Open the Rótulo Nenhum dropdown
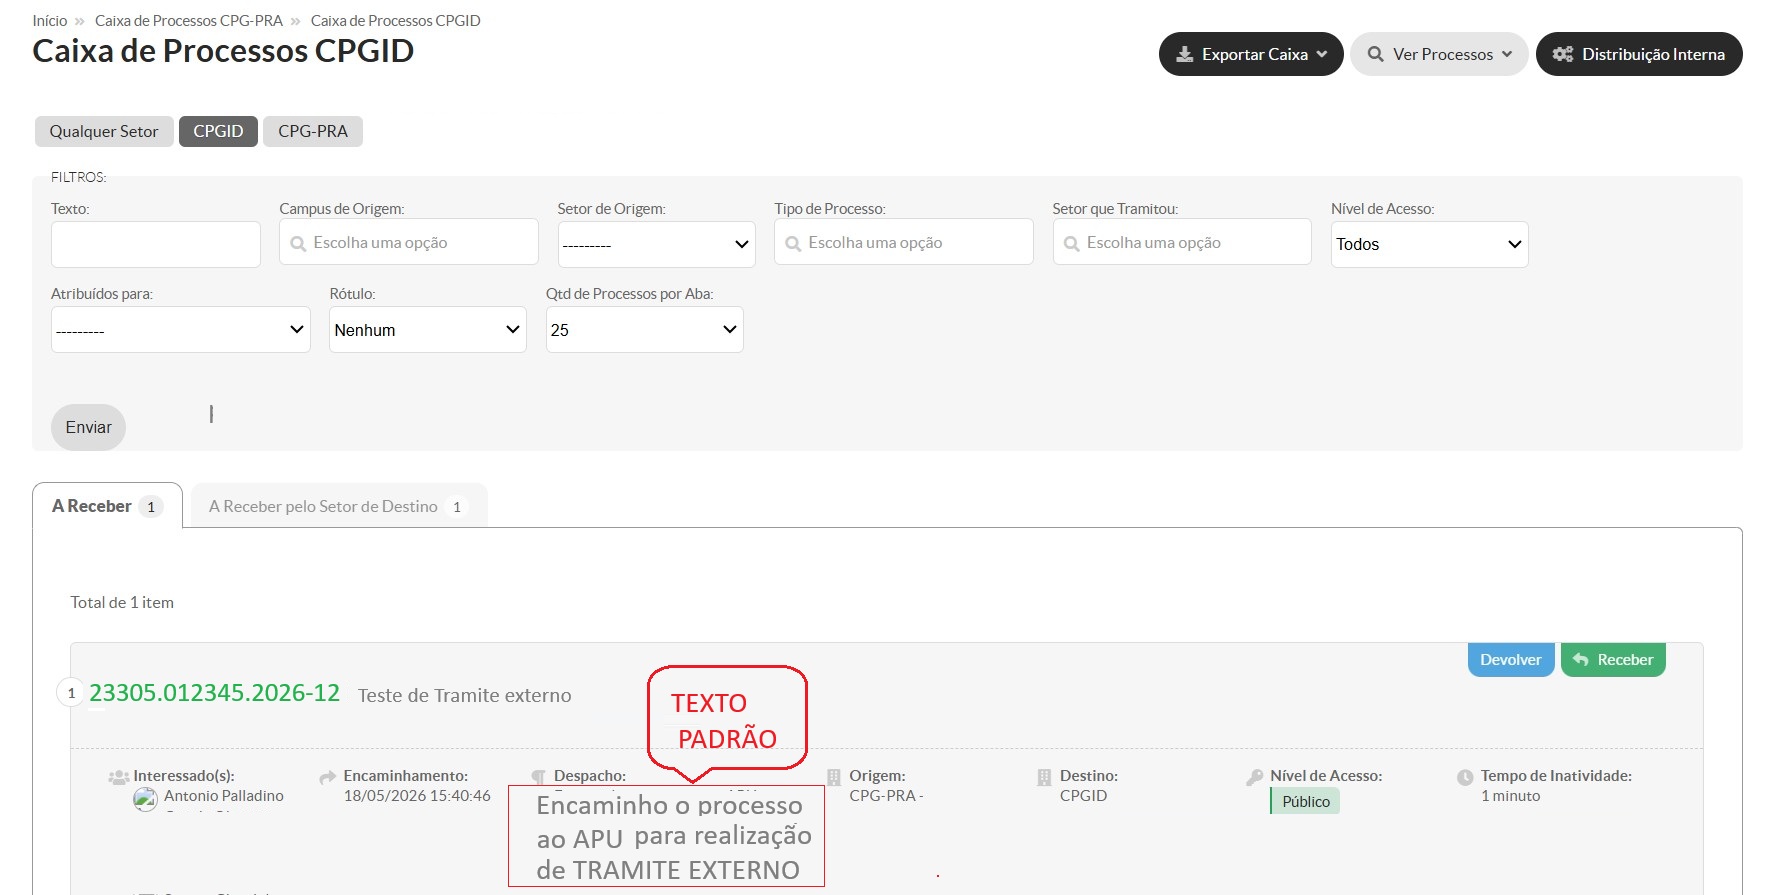 pyautogui.click(x=427, y=330)
